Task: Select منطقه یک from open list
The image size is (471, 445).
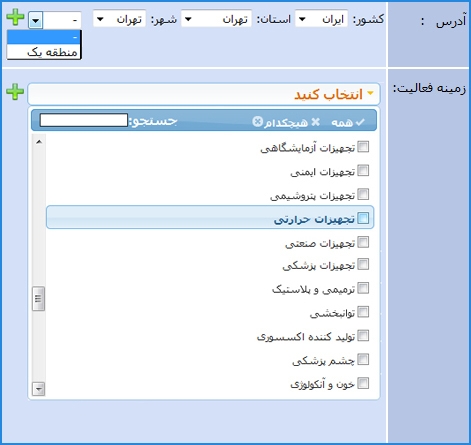Action: [x=44, y=52]
